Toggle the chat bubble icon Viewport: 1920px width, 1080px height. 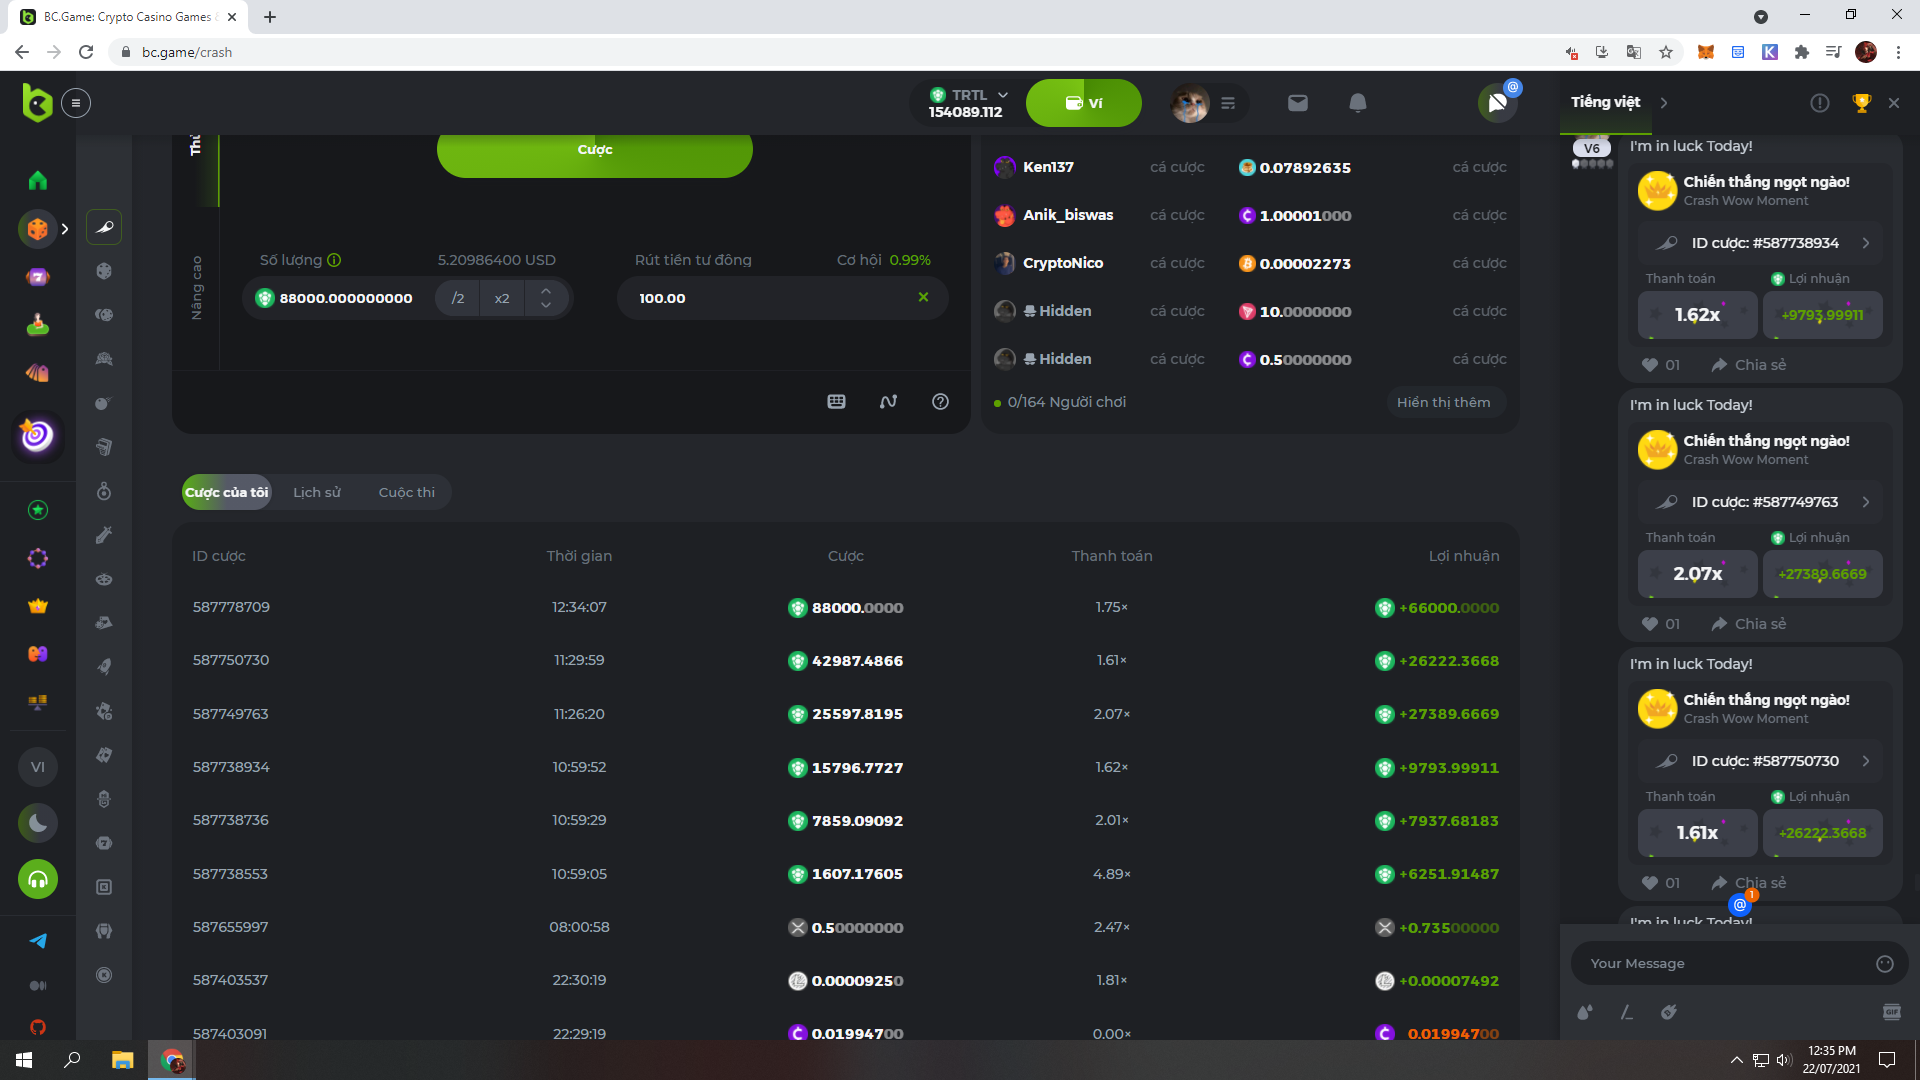click(x=1498, y=103)
